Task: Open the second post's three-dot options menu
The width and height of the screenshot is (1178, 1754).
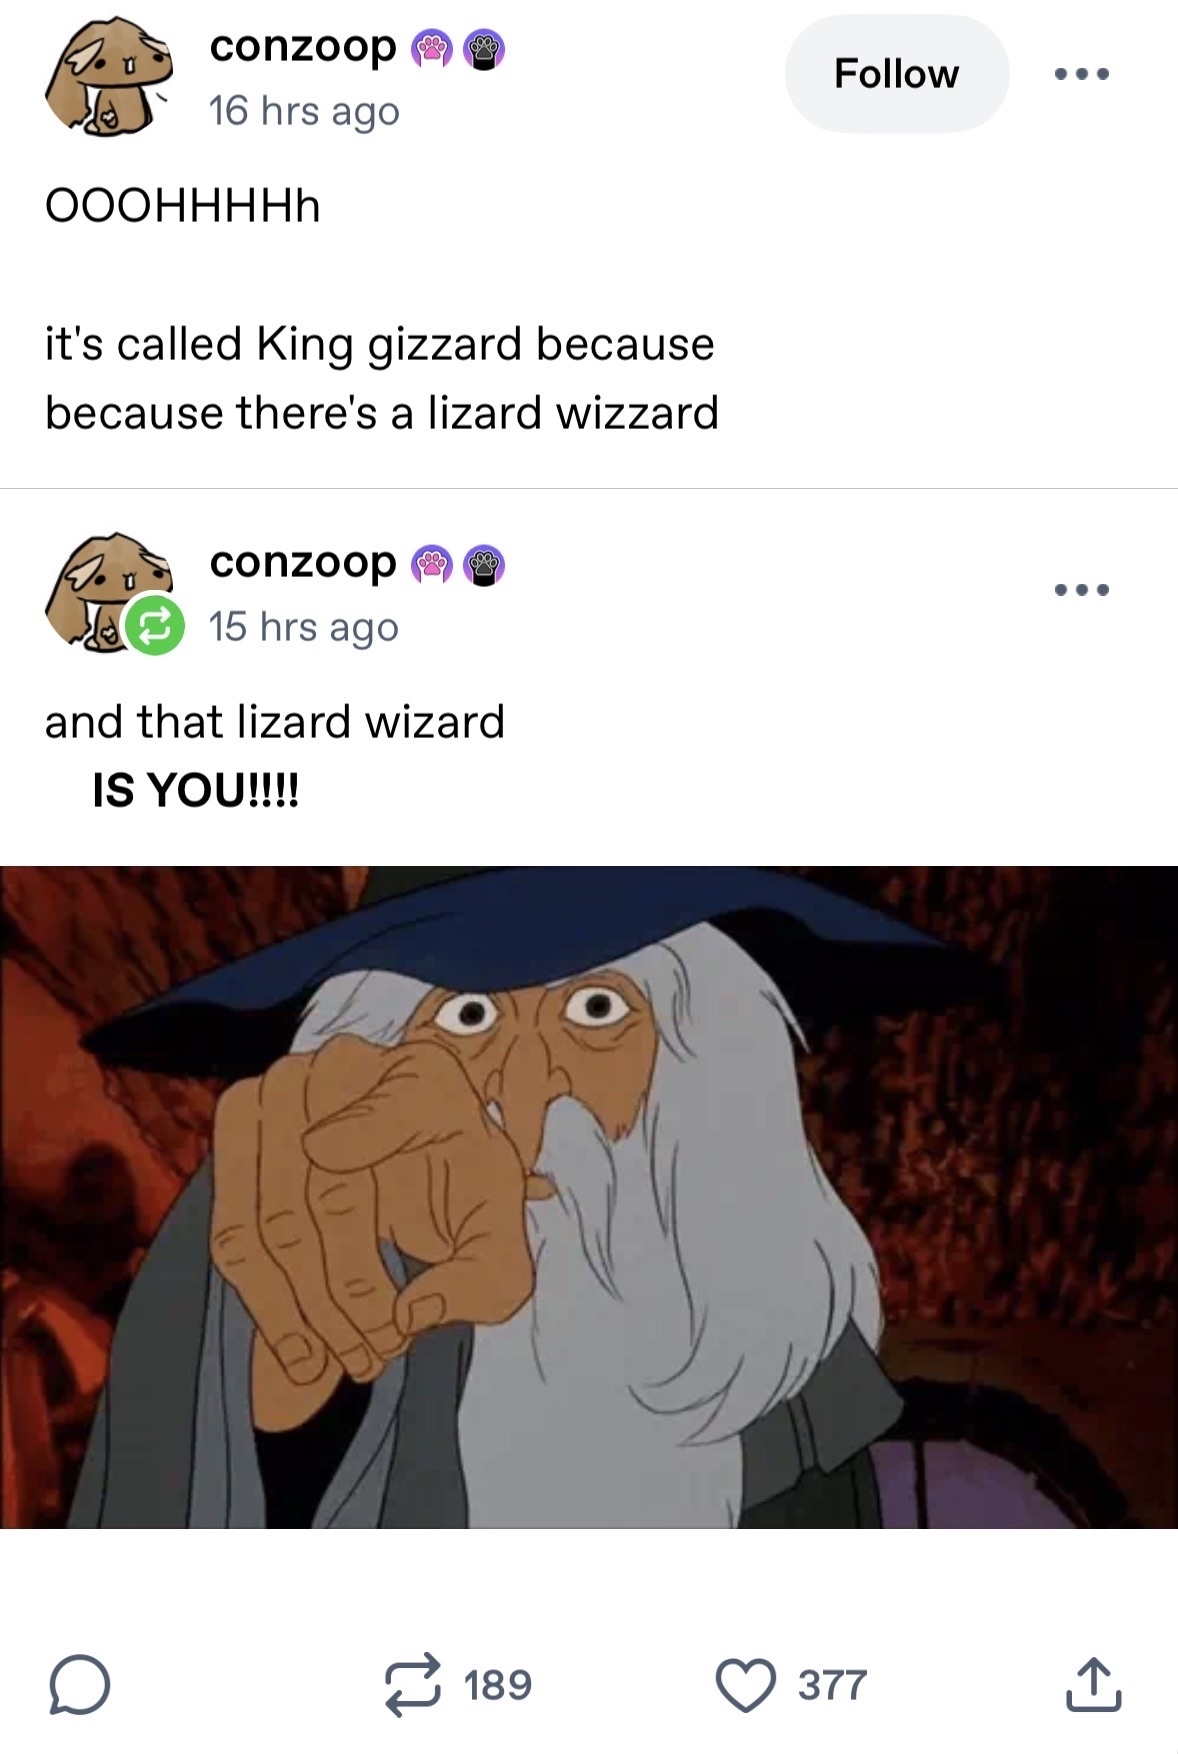Action: tap(1082, 589)
